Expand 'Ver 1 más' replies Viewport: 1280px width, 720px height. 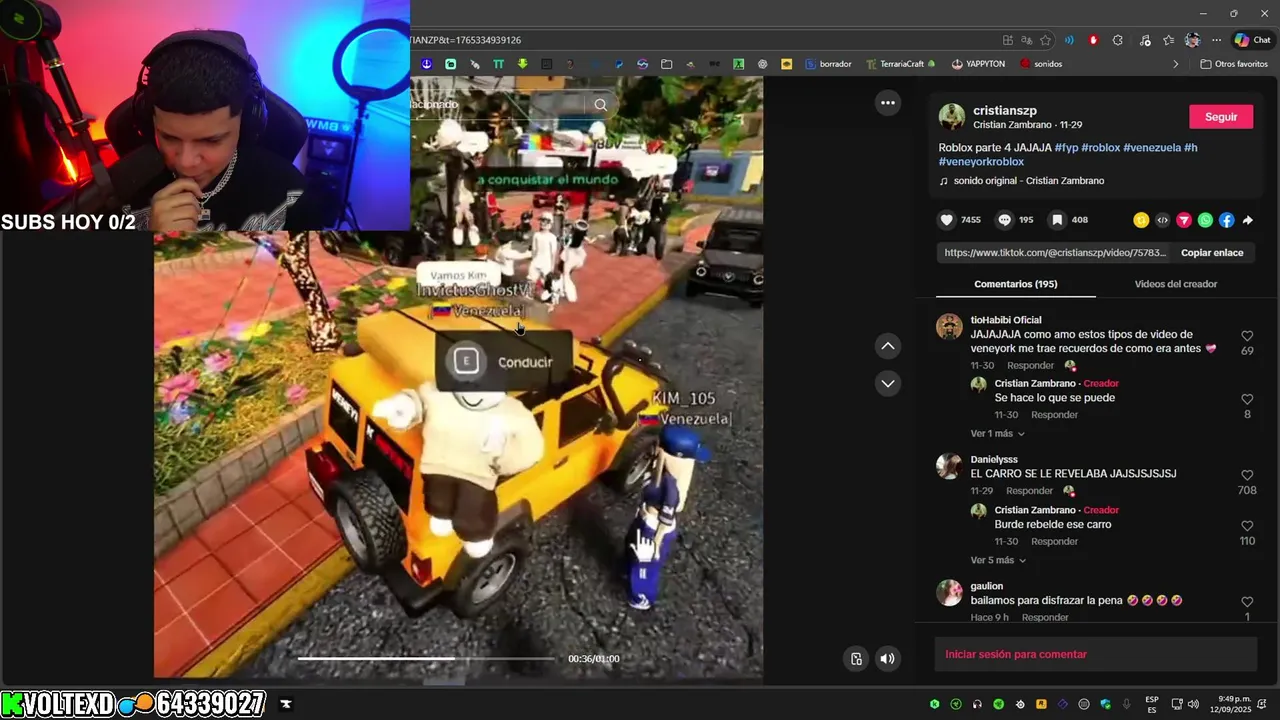[x=997, y=433]
